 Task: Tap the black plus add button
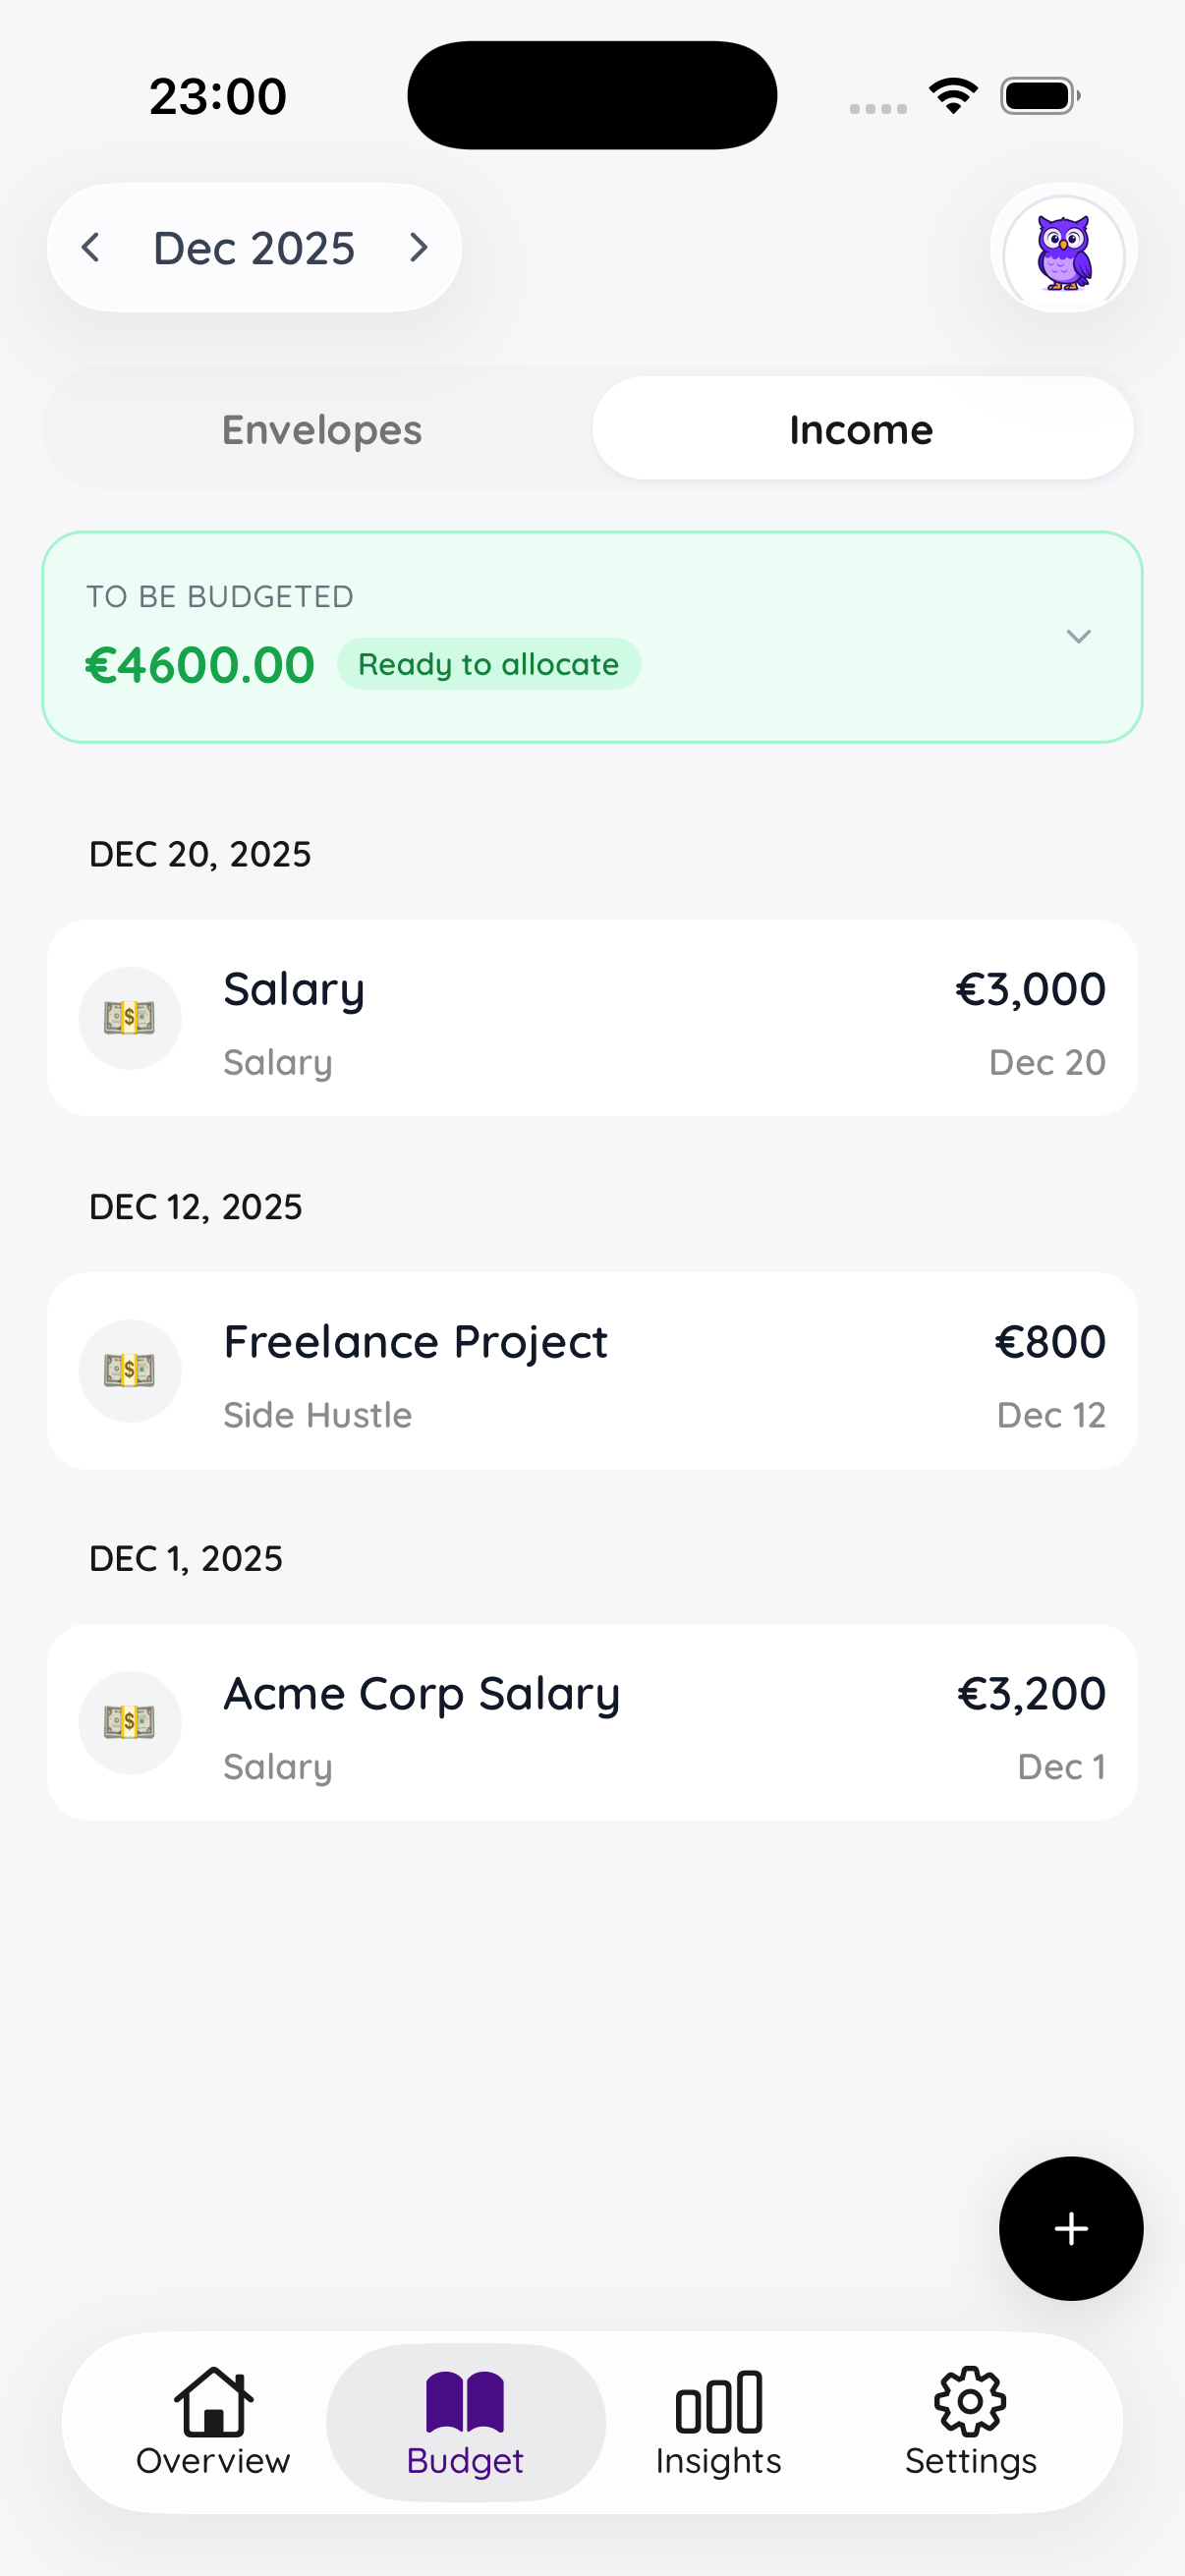[1070, 2228]
